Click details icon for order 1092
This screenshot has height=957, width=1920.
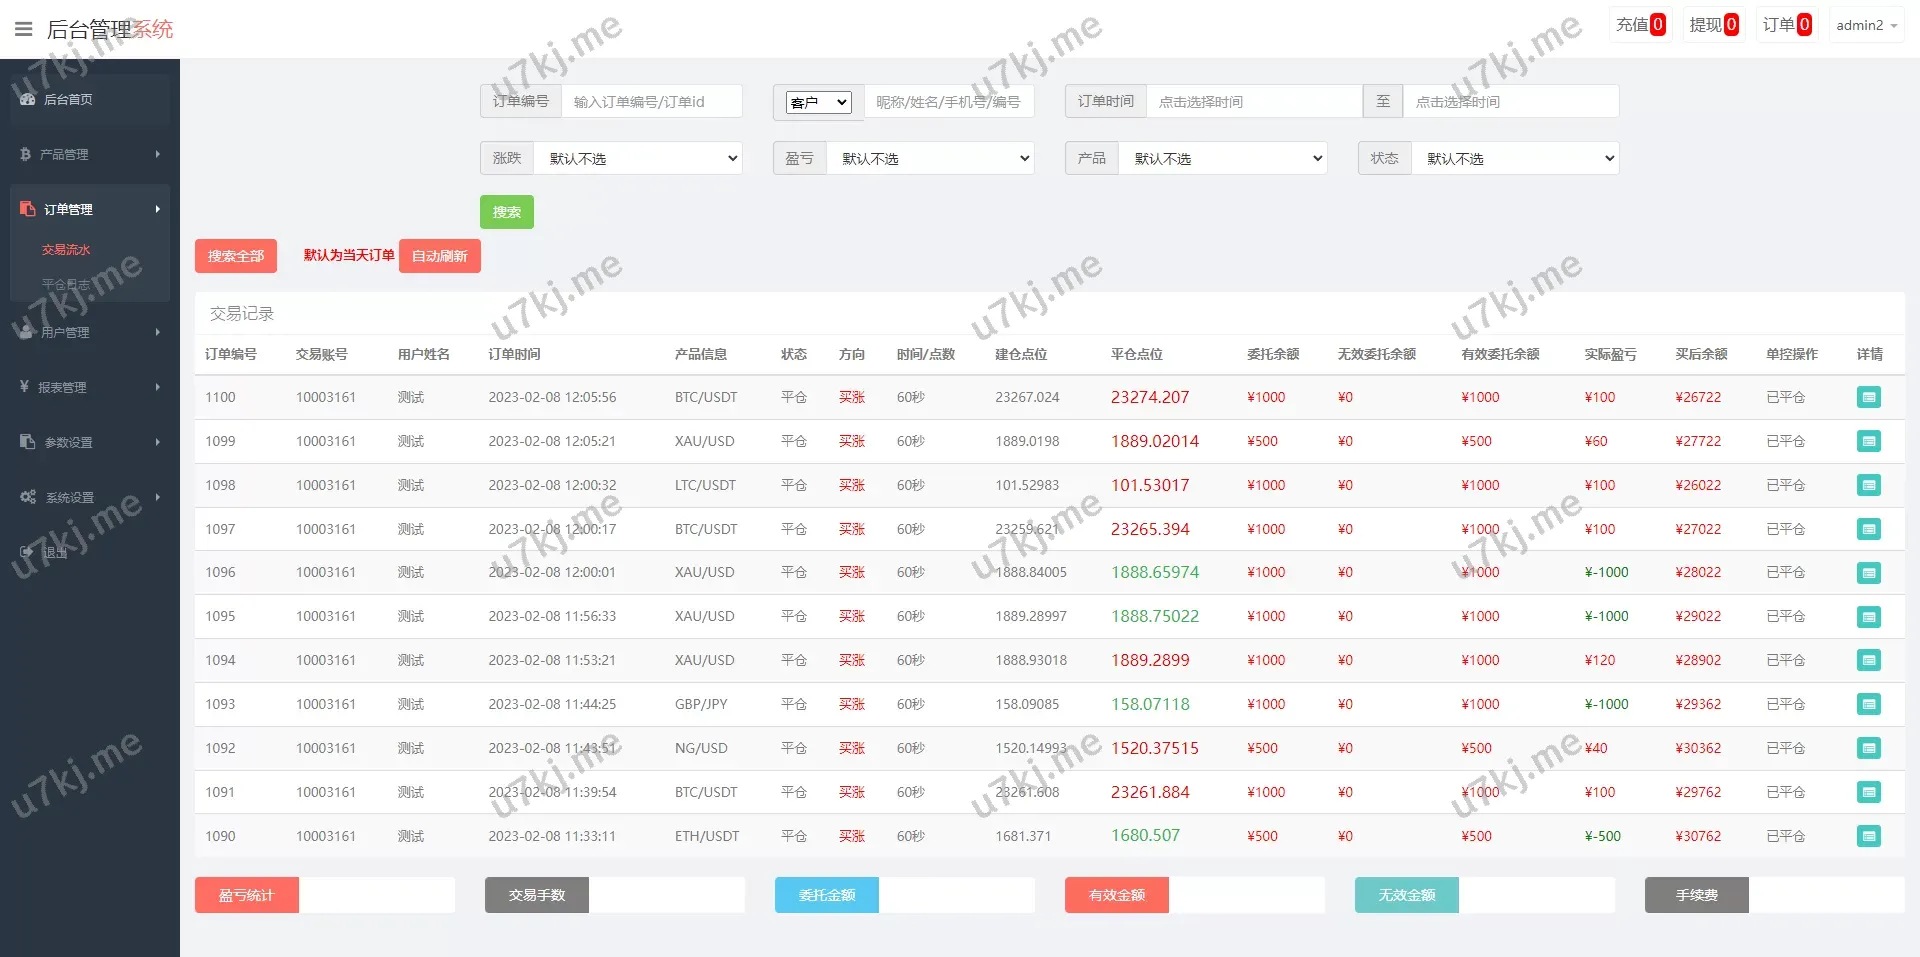[x=1868, y=748]
